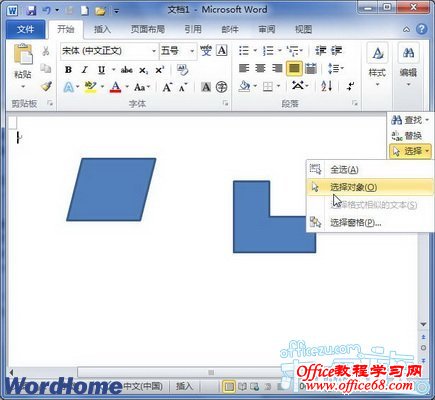The width and height of the screenshot is (435, 400).
Task: Toggle Show/Hide paragraph marks
Action: [x=350, y=87]
